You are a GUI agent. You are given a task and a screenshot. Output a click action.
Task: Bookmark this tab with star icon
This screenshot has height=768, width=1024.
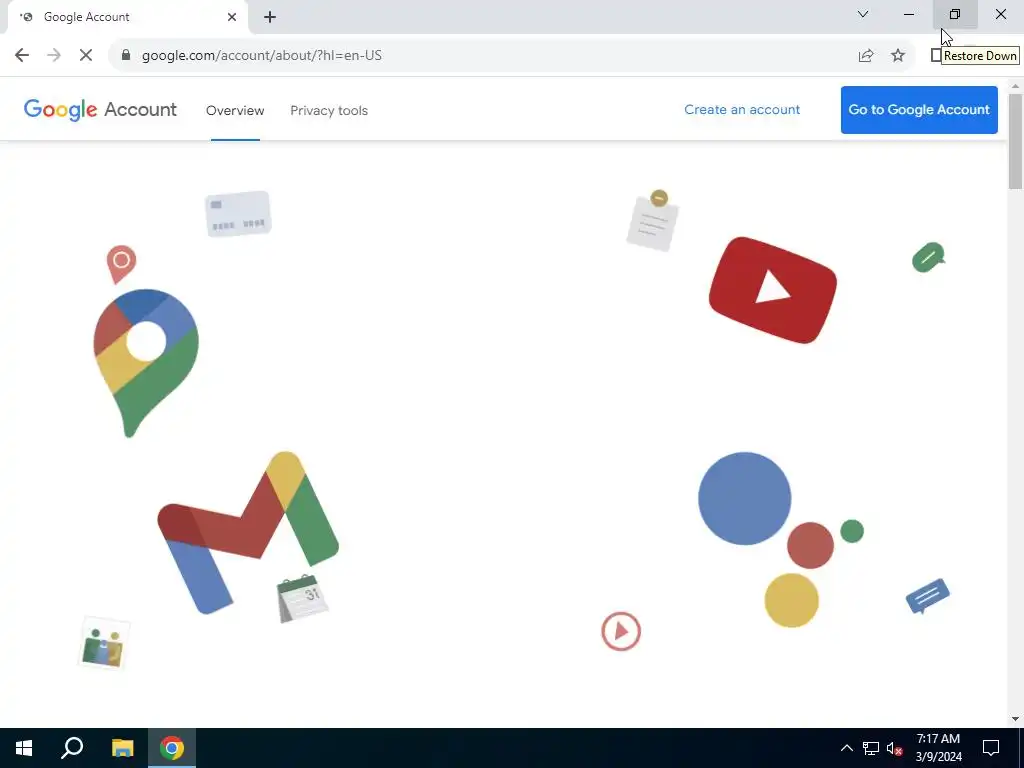coord(898,56)
